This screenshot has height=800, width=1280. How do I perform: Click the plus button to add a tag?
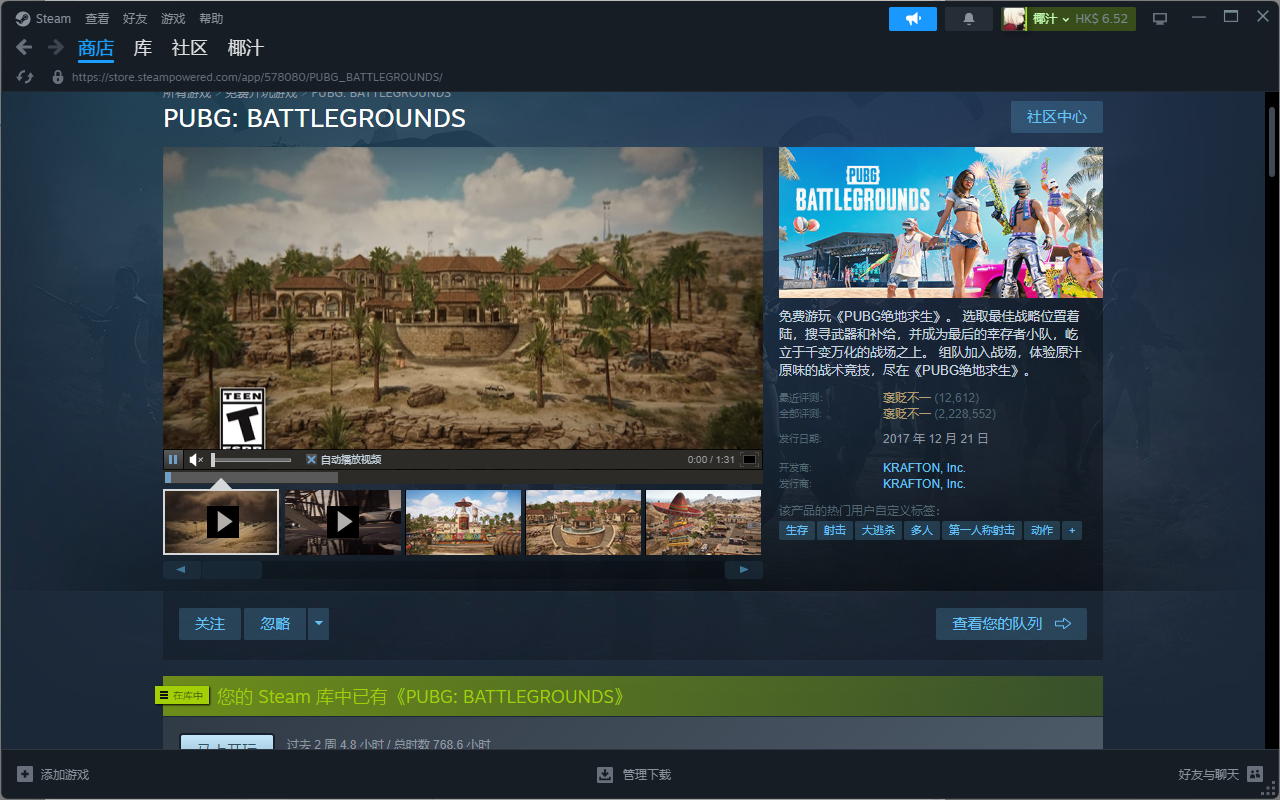tap(1072, 530)
